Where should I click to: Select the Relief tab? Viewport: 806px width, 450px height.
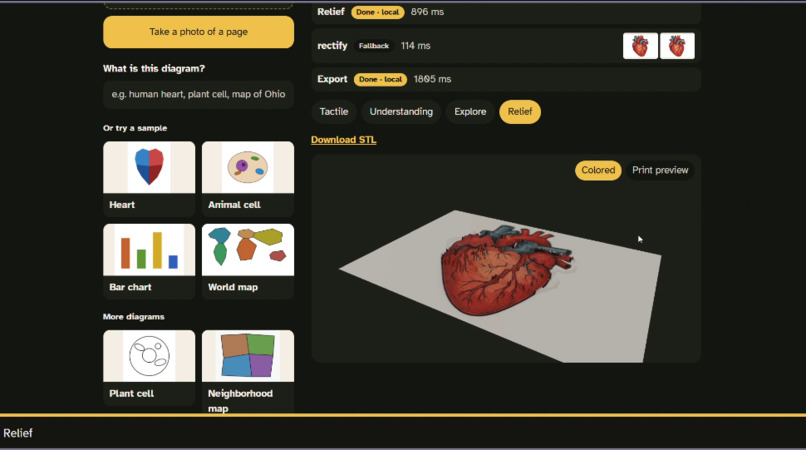520,112
